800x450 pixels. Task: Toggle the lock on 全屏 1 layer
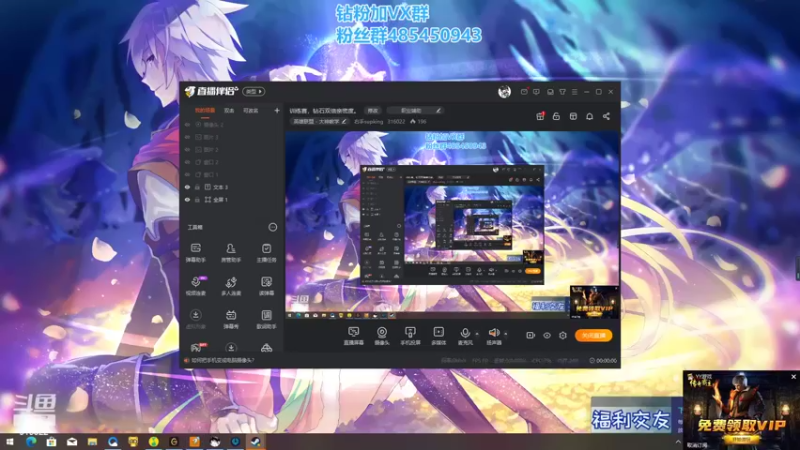coord(197,199)
